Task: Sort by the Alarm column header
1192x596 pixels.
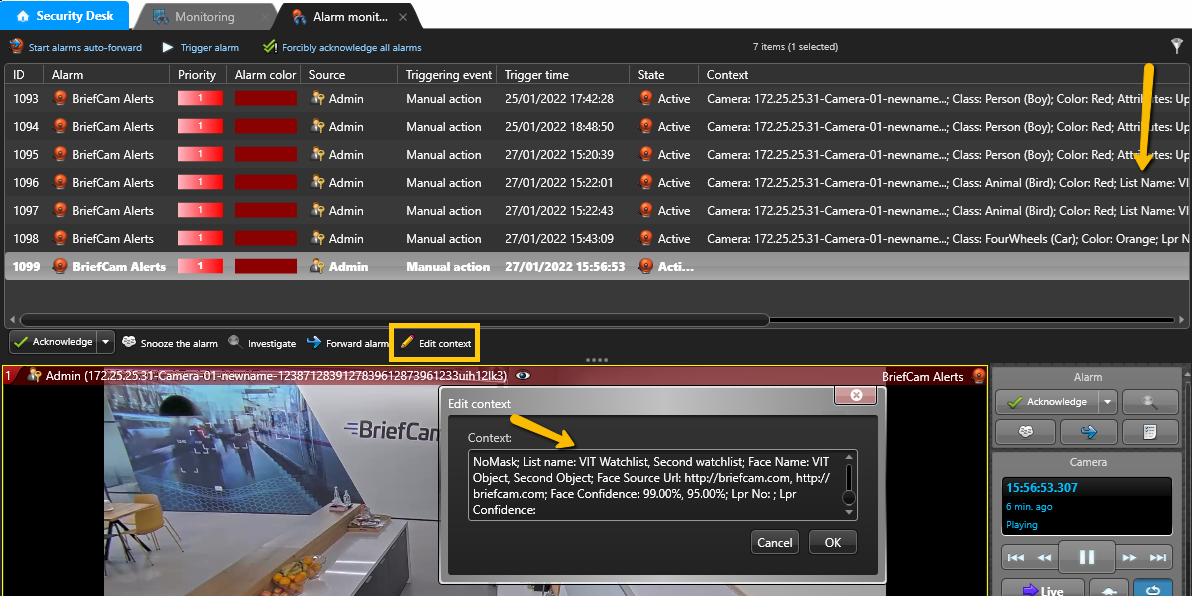Action: [x=106, y=74]
